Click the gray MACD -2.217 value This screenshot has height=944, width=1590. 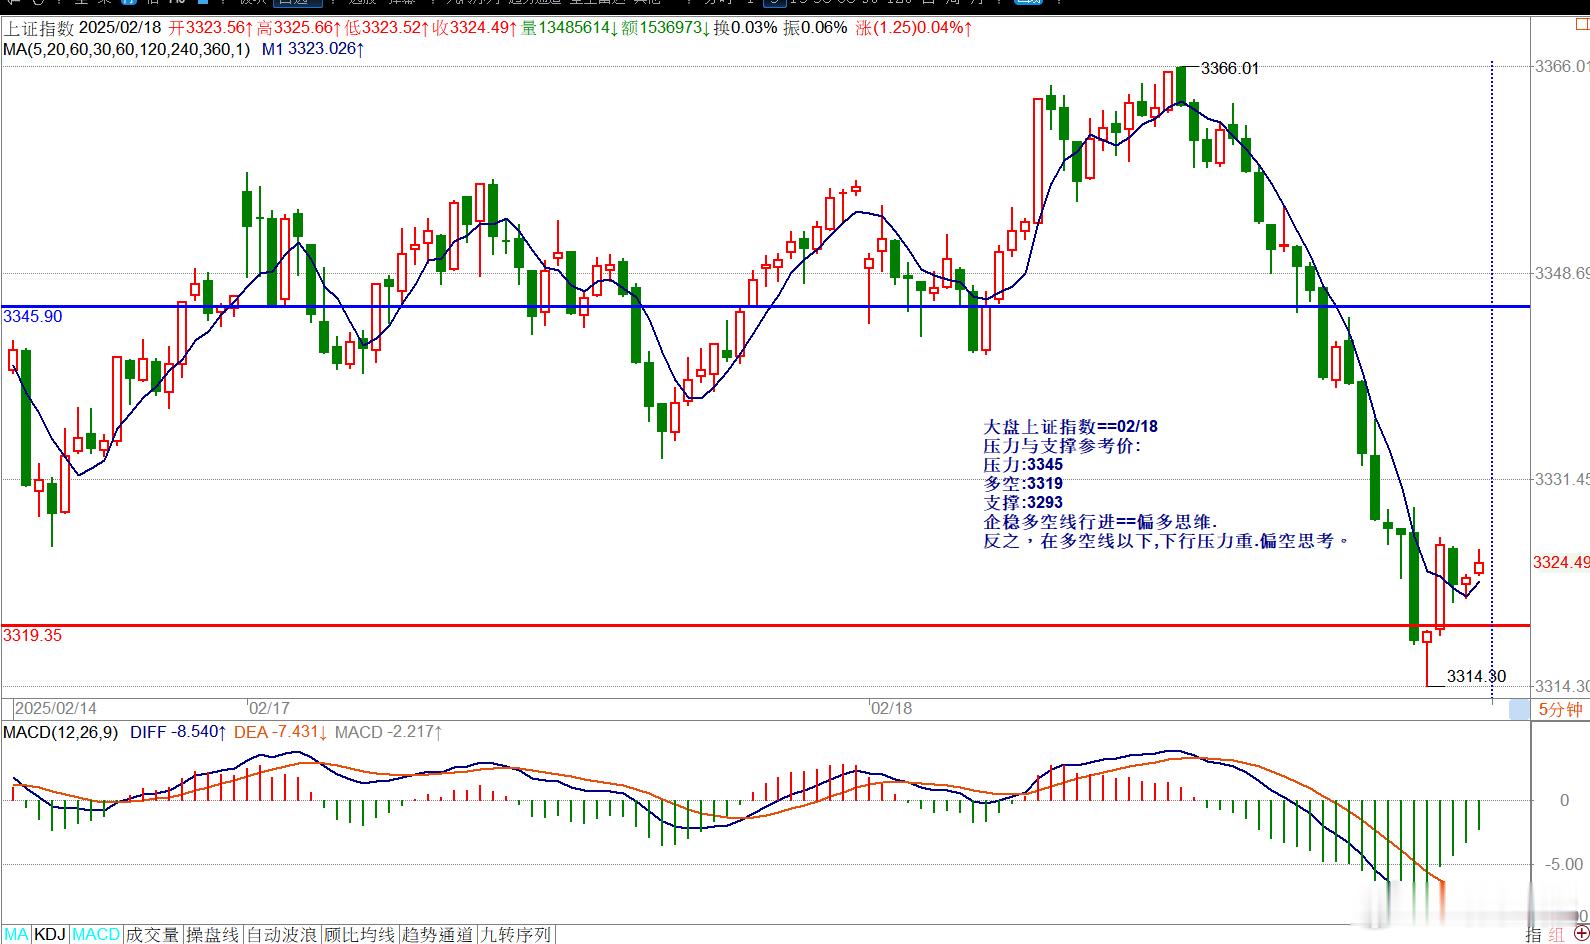pos(389,732)
